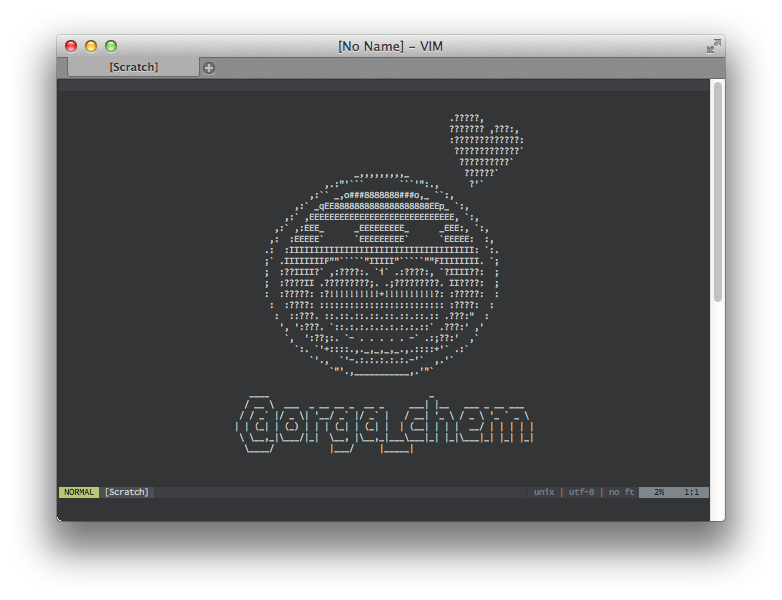Click the [Scratch] buffer name in the status line
Screen dimensions: 782x600
[x=127, y=492]
